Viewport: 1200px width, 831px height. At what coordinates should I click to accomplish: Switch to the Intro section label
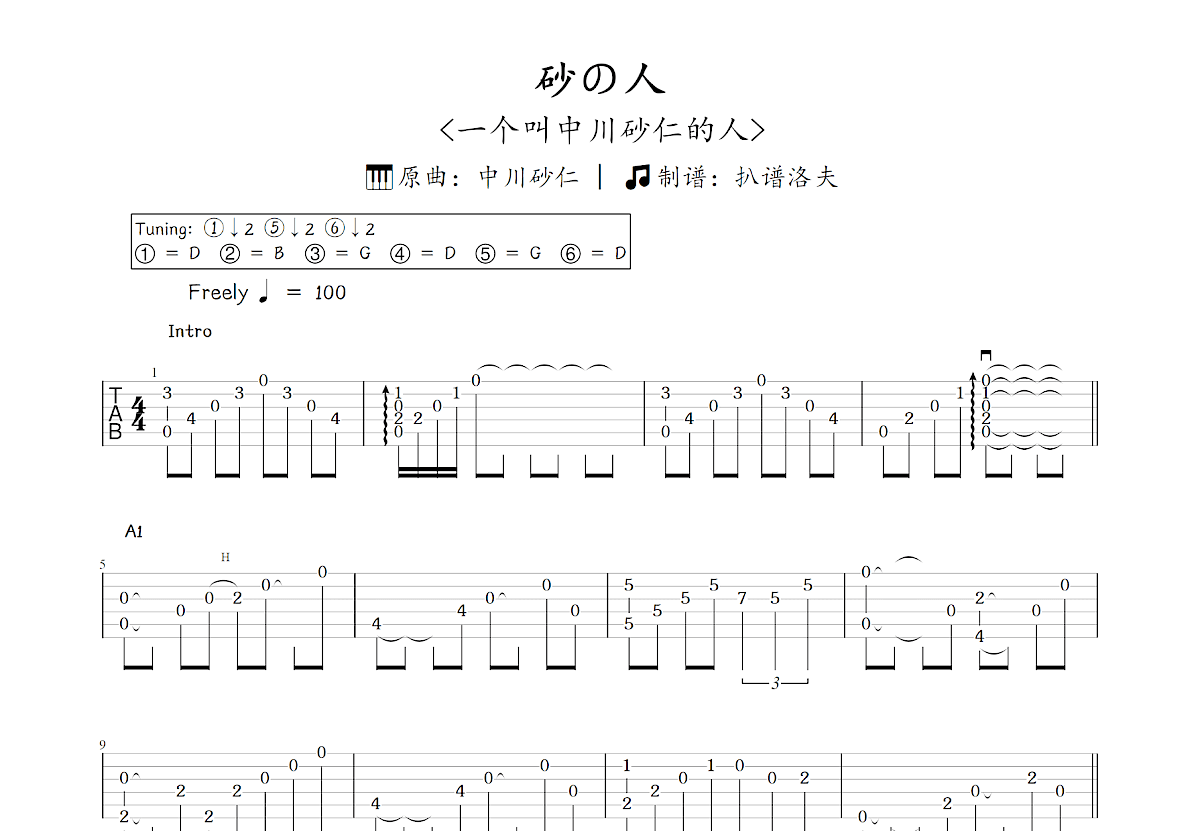190,331
